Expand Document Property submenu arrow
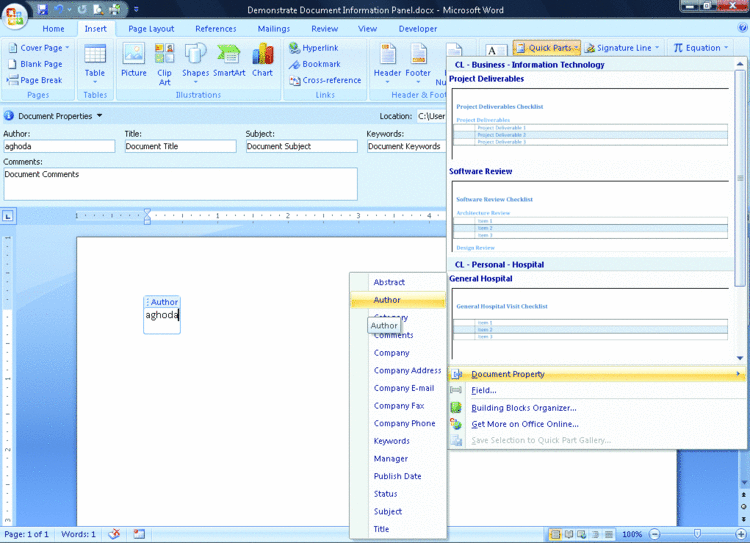The image size is (750, 543). click(x=738, y=374)
